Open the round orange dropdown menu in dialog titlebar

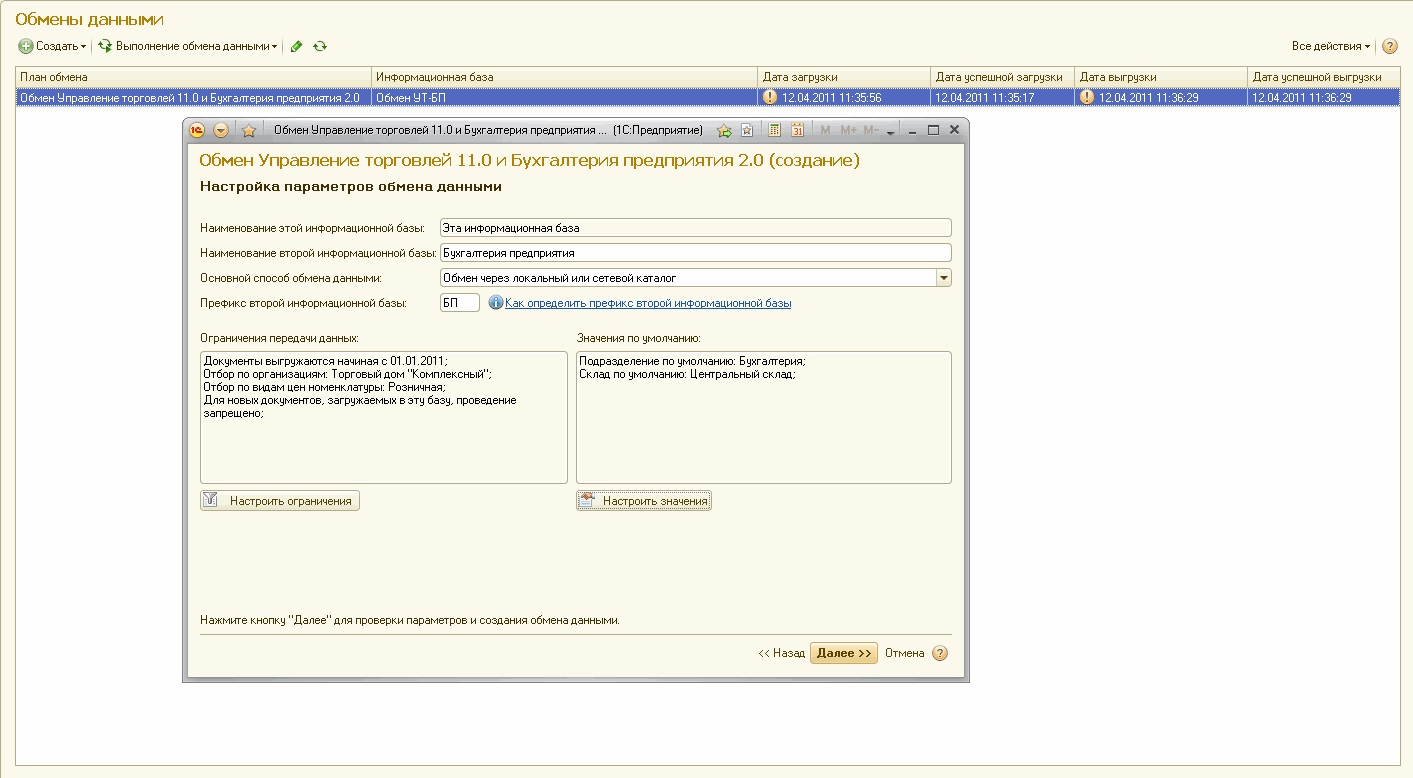point(222,130)
